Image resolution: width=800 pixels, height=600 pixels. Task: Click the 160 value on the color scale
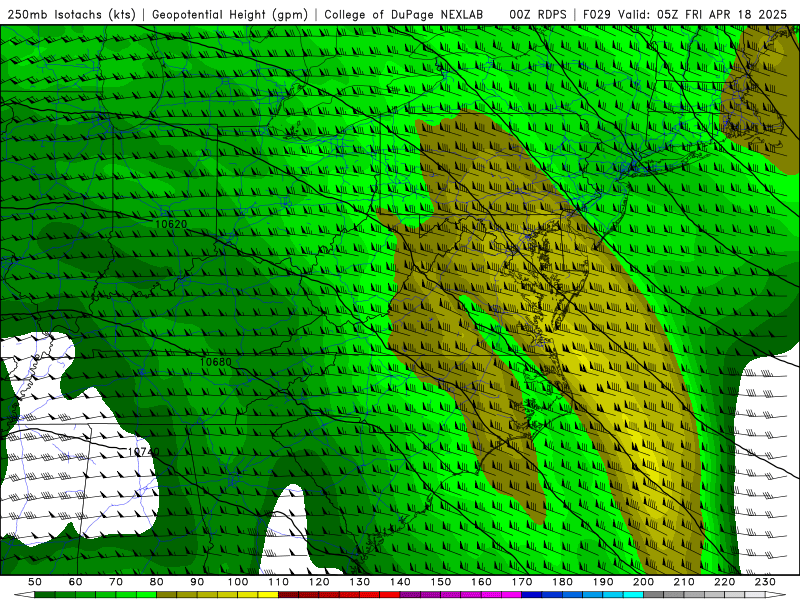click(481, 582)
